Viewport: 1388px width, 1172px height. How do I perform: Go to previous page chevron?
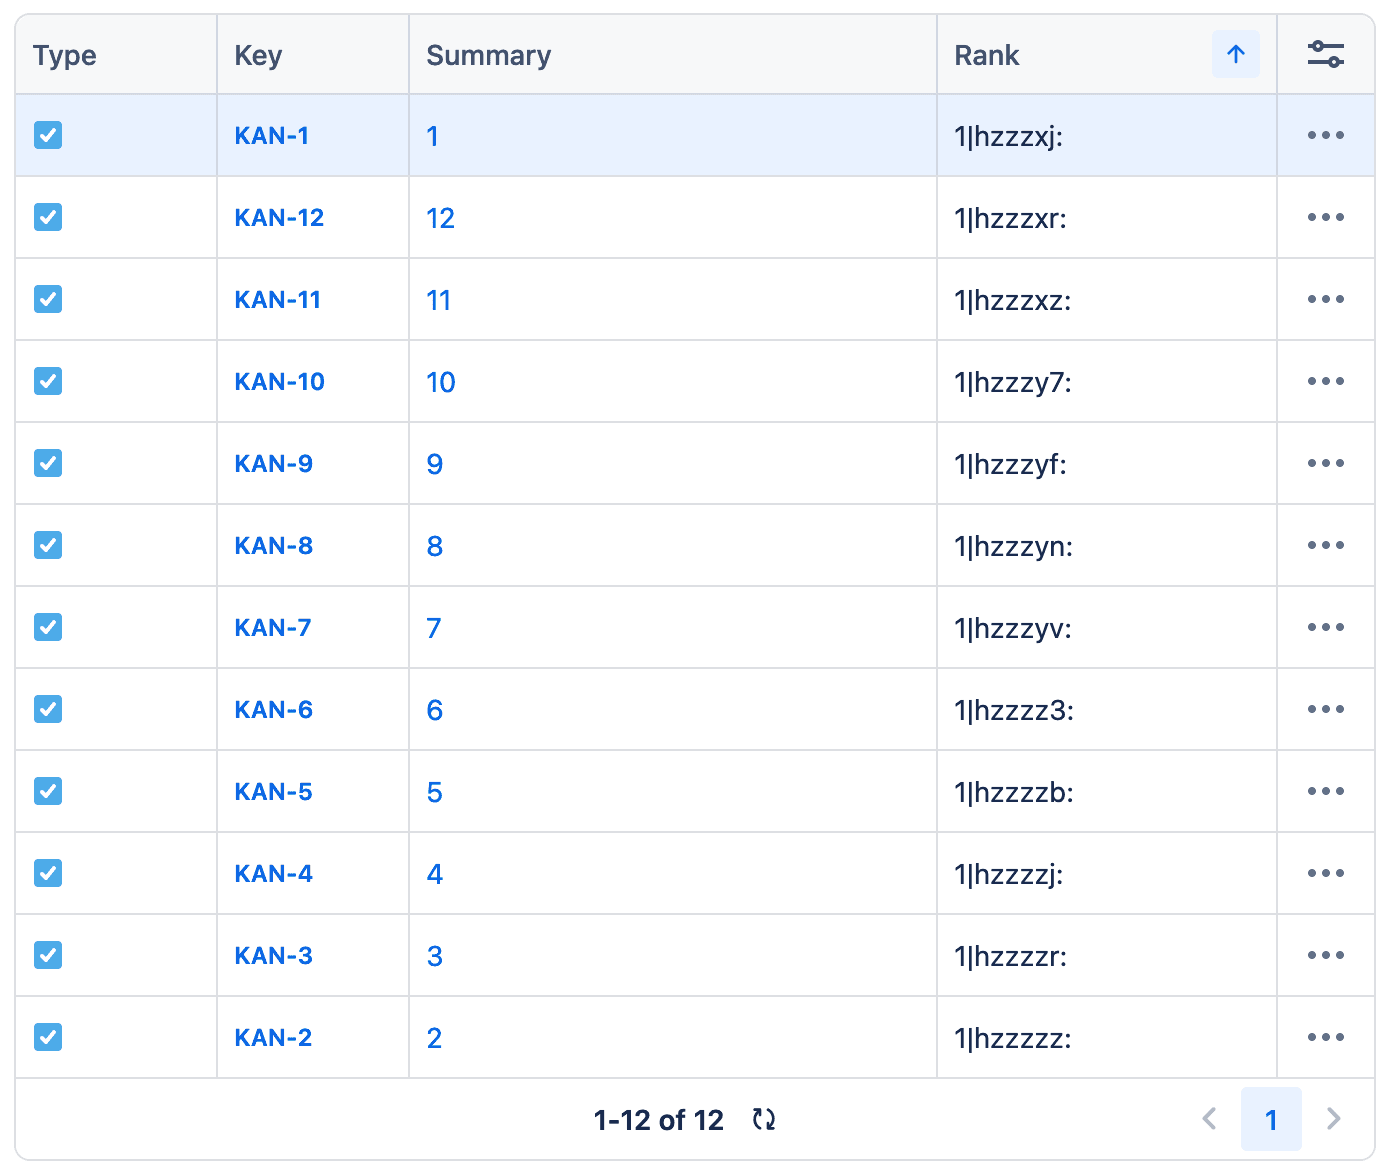click(1210, 1119)
